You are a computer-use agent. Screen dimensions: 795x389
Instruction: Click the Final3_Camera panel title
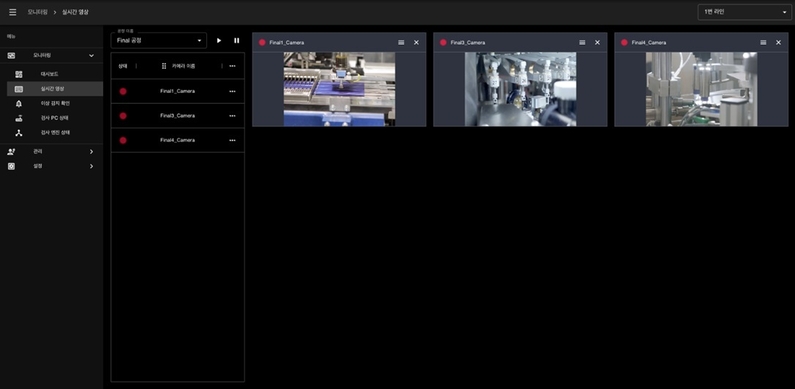point(468,43)
